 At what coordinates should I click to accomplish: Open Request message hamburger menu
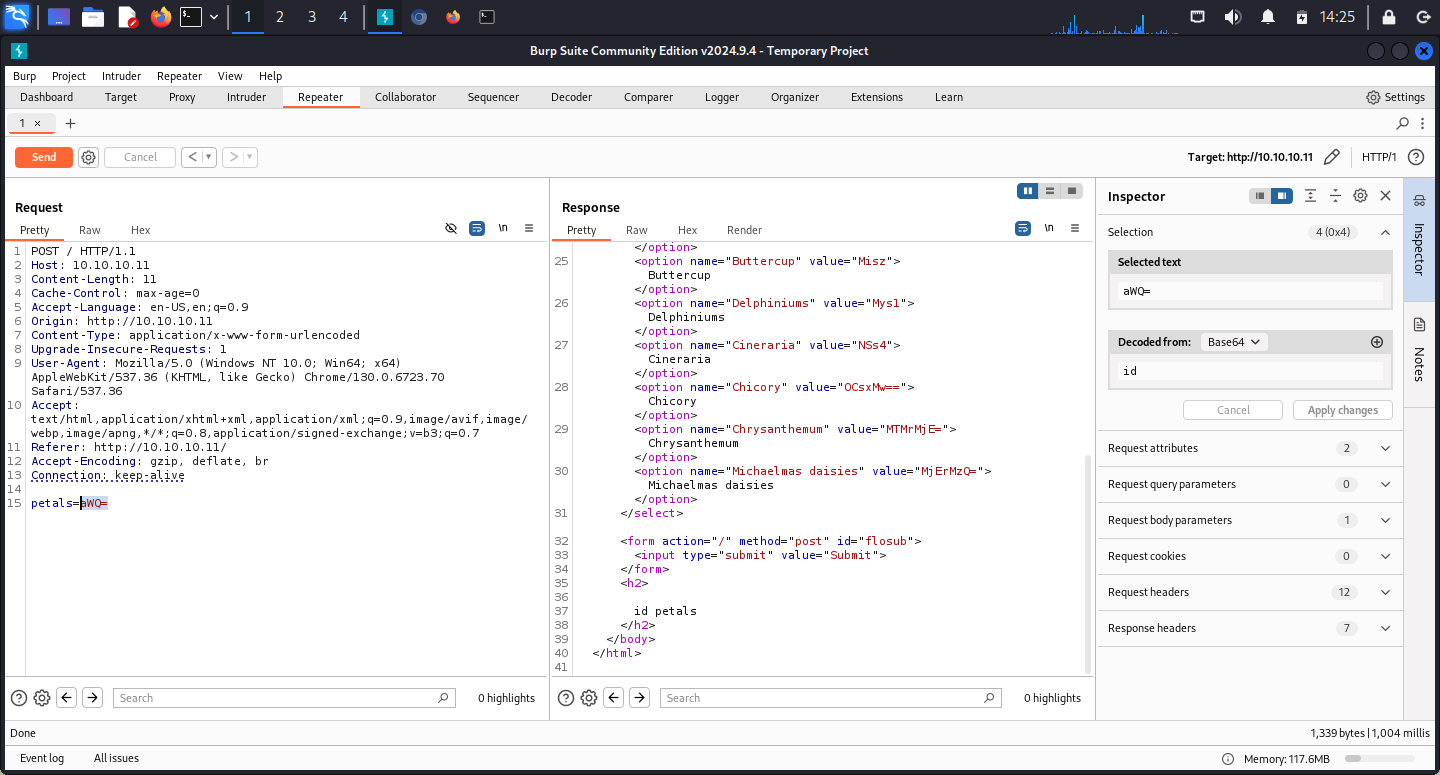[529, 229]
